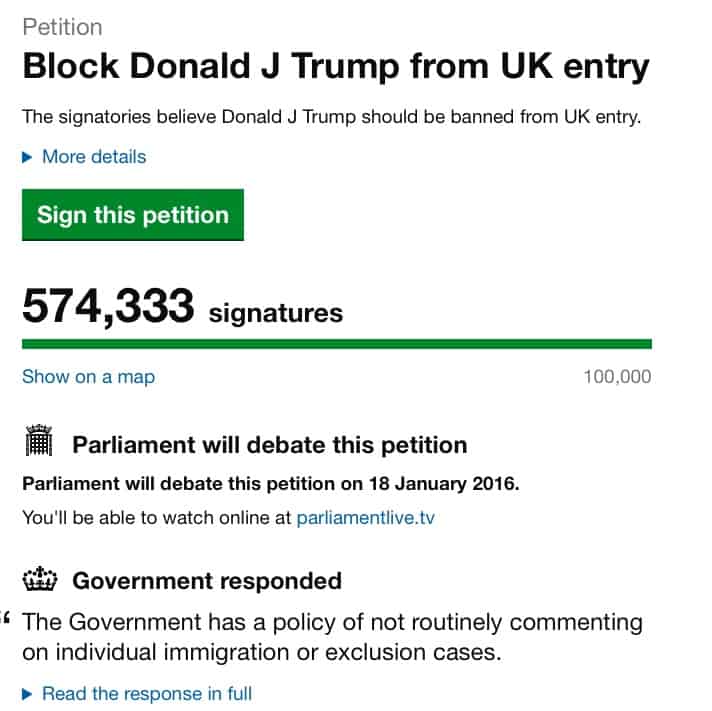Click the Parliament portcullis icon

coord(39,440)
